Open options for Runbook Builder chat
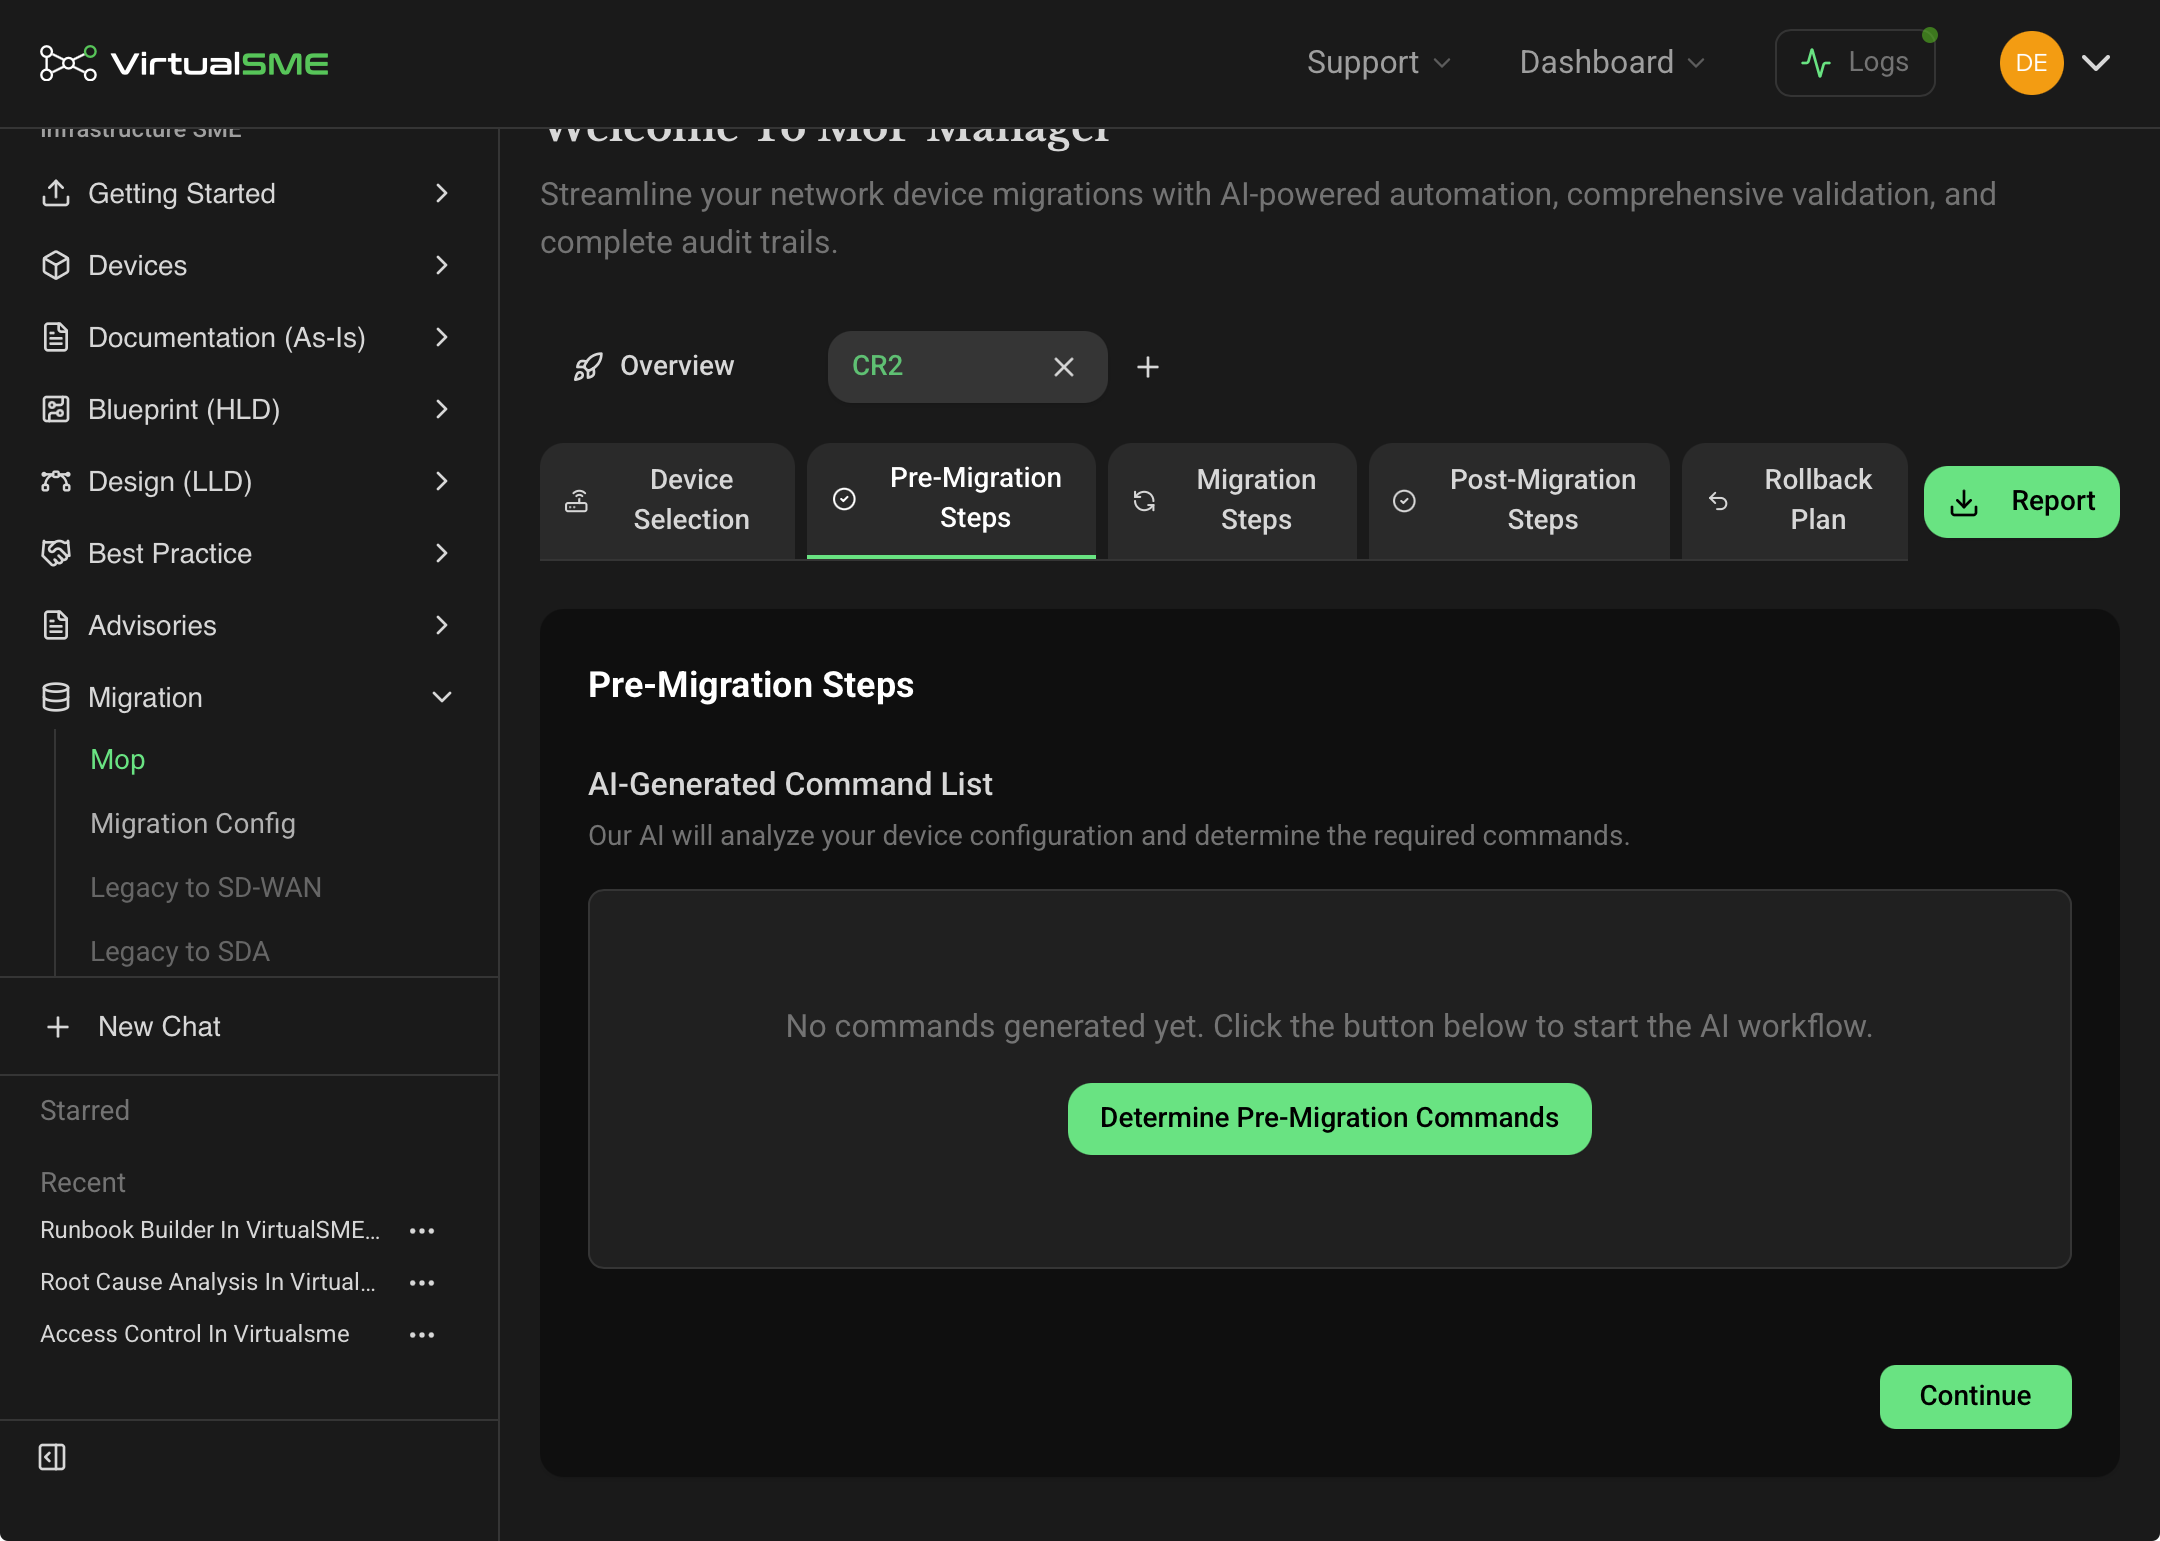The image size is (2160, 1541). pyautogui.click(x=422, y=1231)
